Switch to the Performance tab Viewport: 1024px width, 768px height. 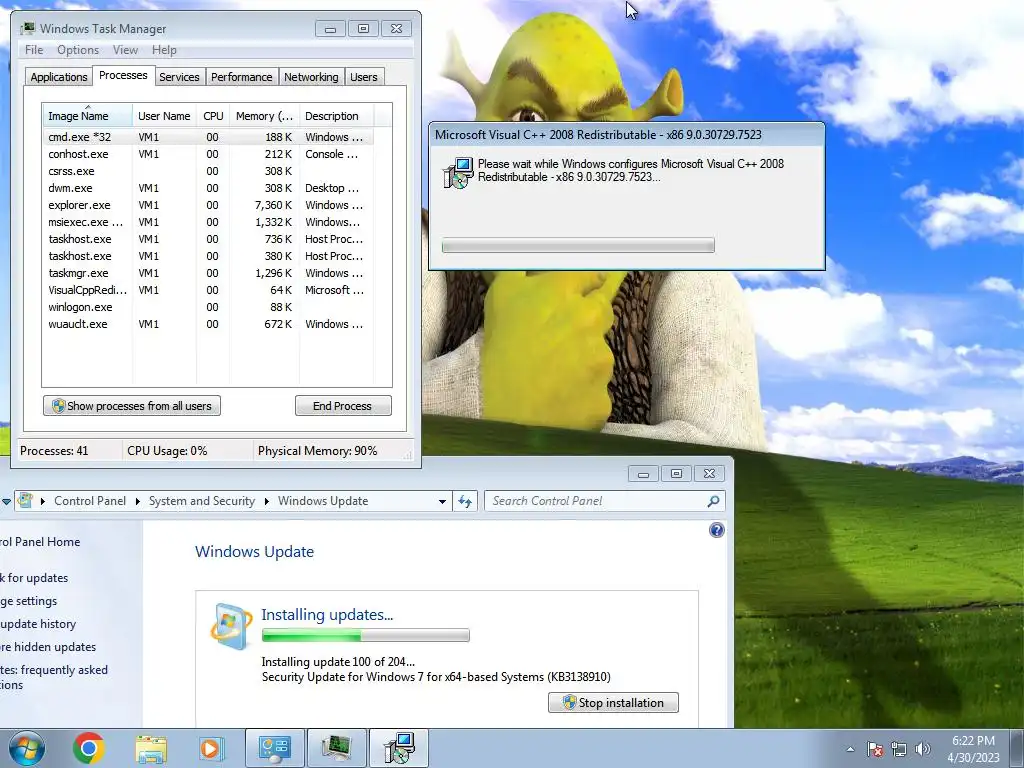tap(242, 77)
